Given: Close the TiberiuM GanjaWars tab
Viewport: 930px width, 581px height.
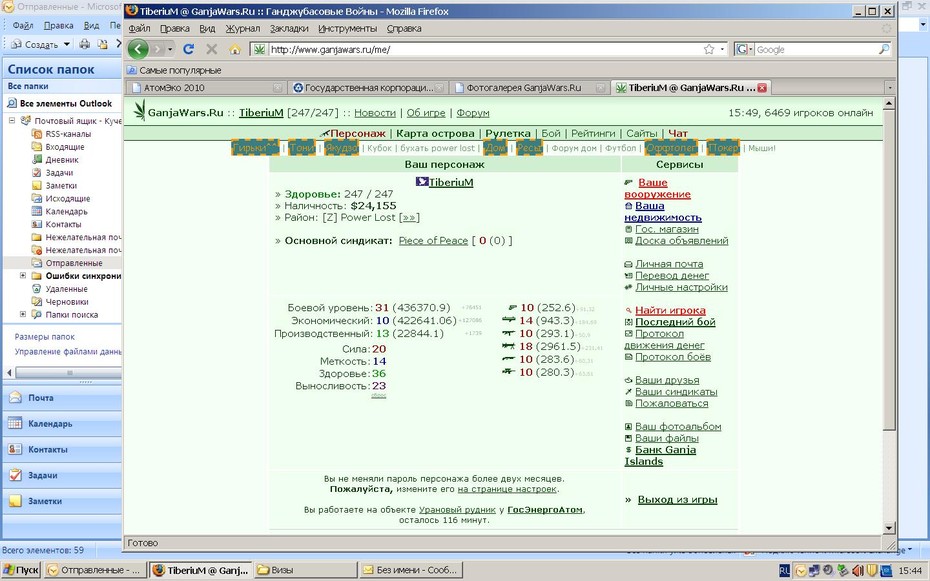Looking at the screenshot, I should coord(762,88).
